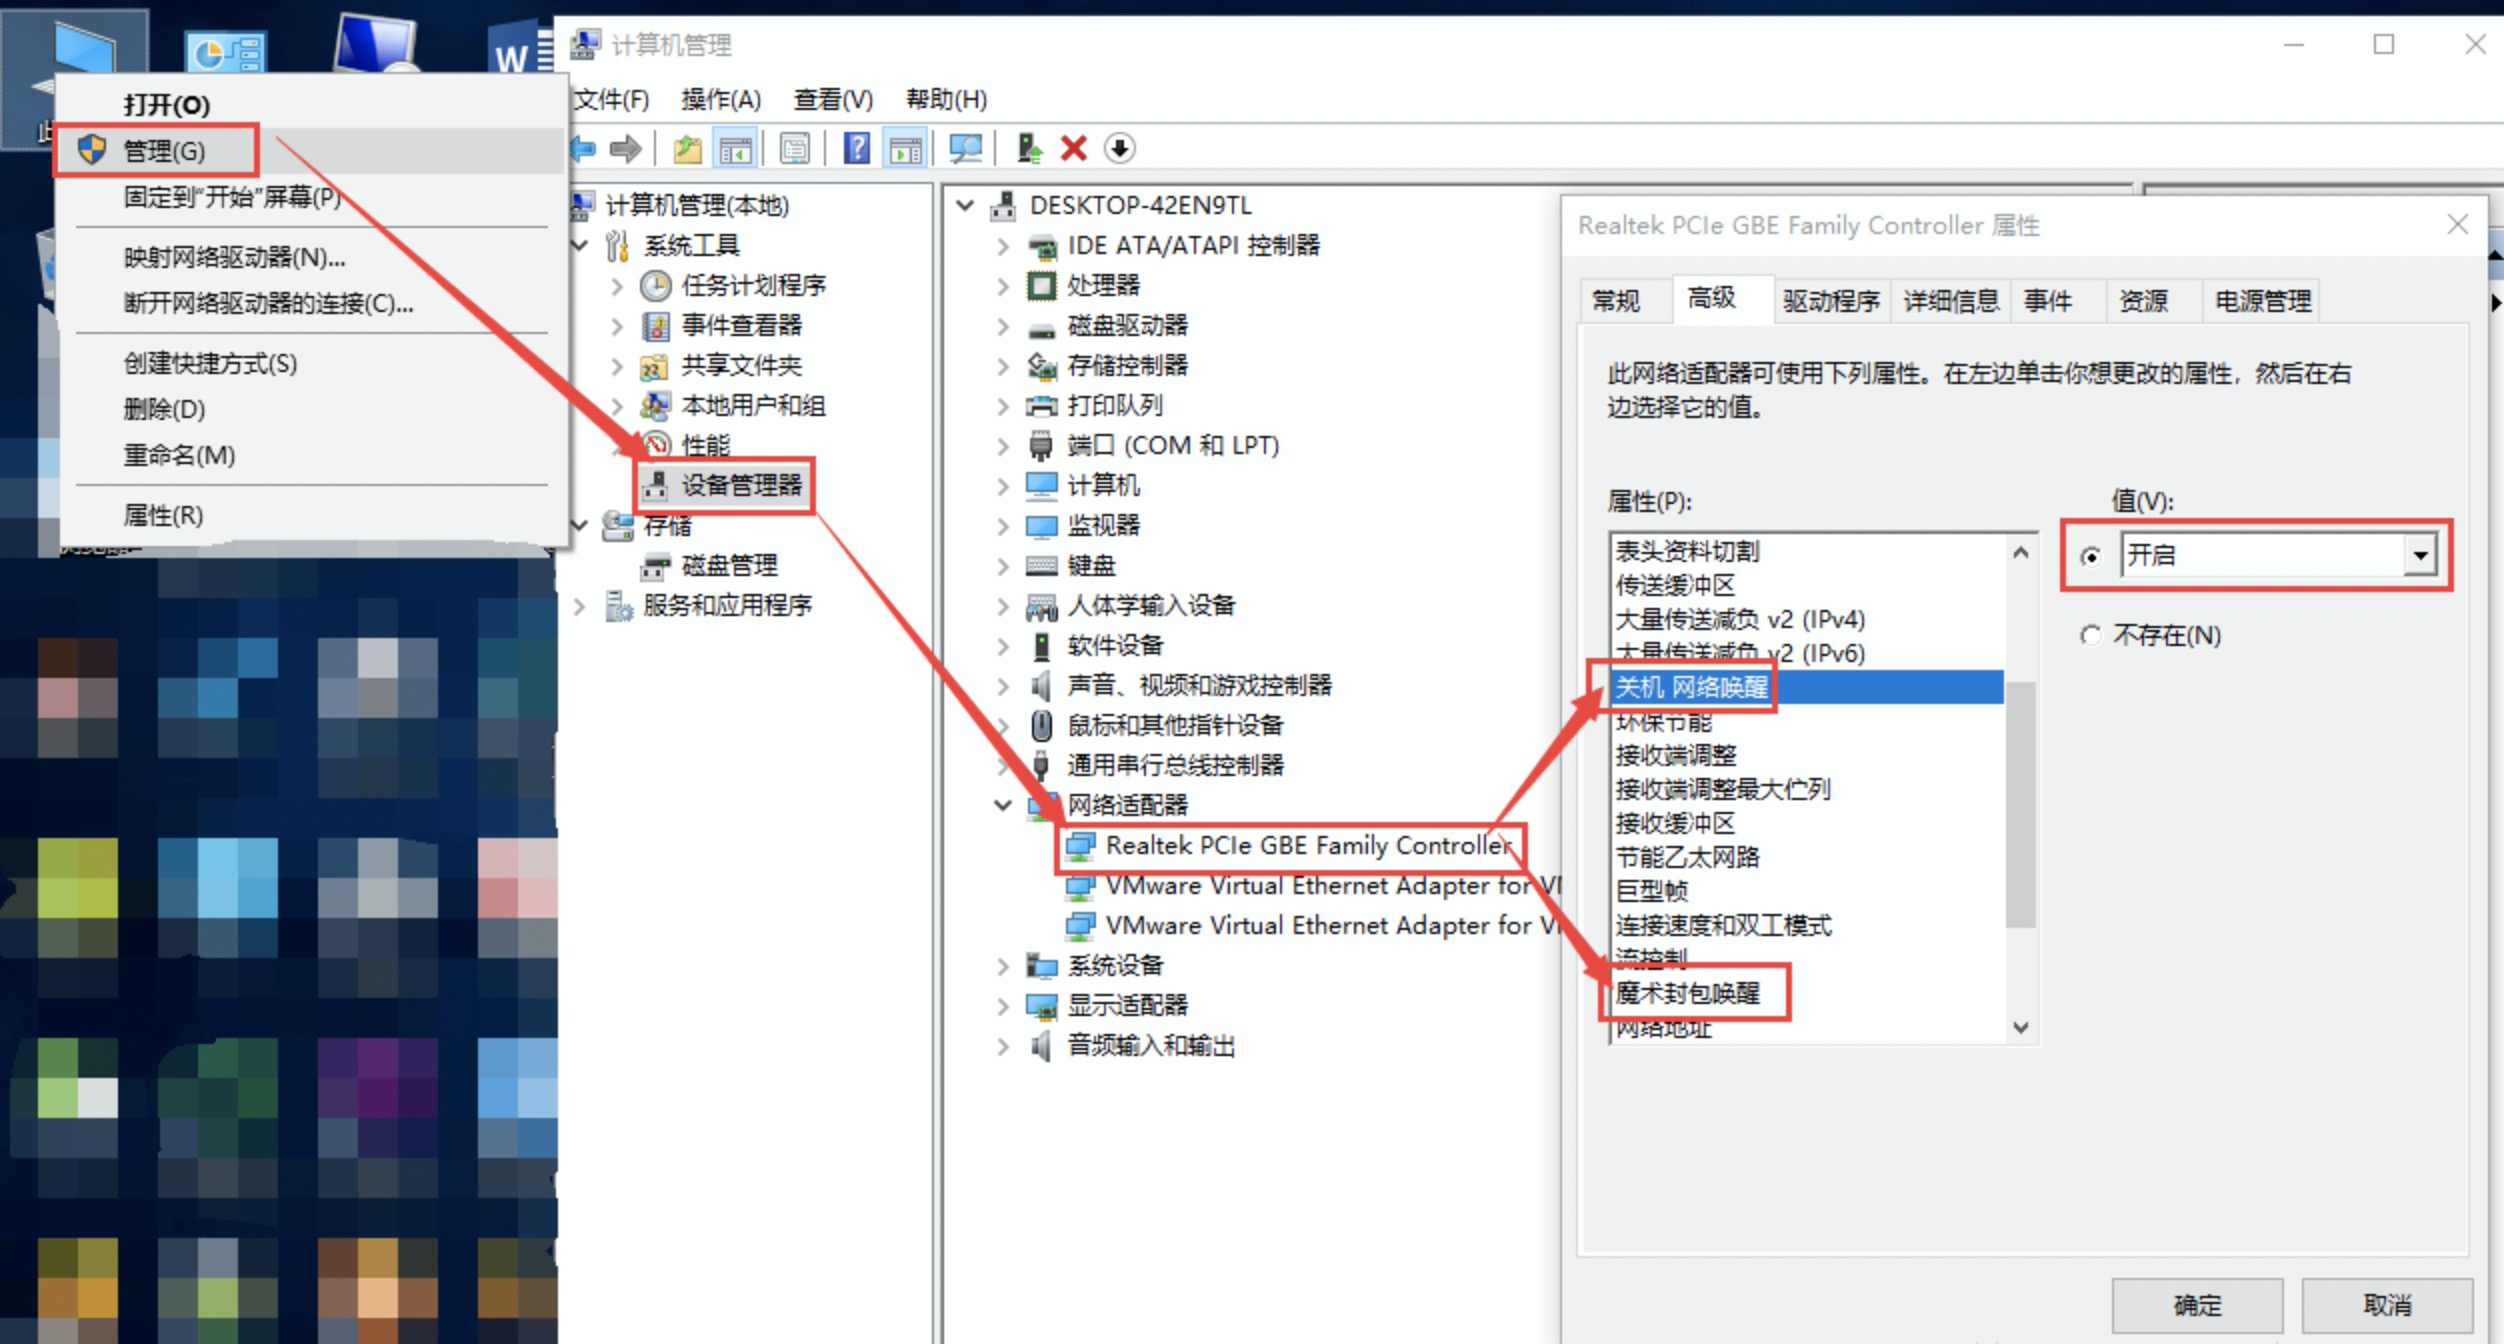Click the up-one-level folder toolbar icon
The image size is (2504, 1344).
point(687,149)
